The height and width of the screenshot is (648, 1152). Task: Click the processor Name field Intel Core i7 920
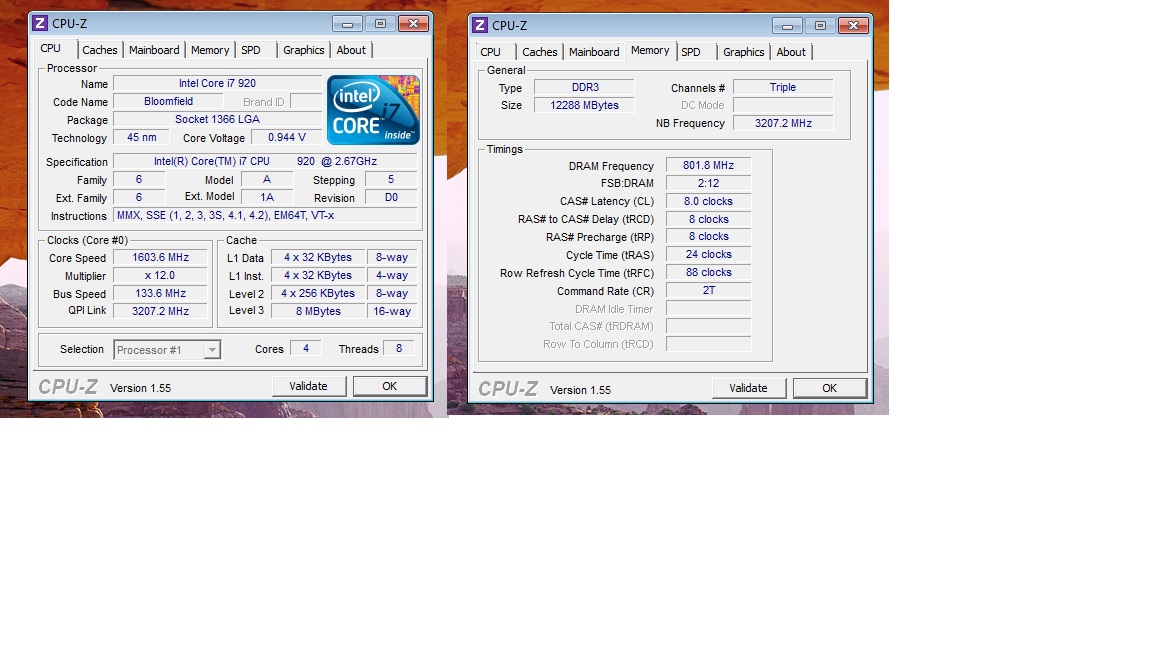coord(217,84)
